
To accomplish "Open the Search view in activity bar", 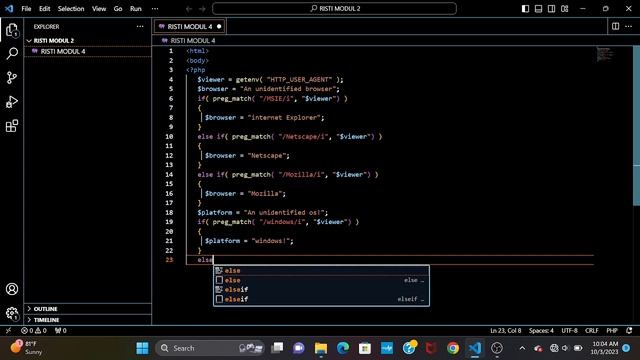I will click(x=12, y=53).
